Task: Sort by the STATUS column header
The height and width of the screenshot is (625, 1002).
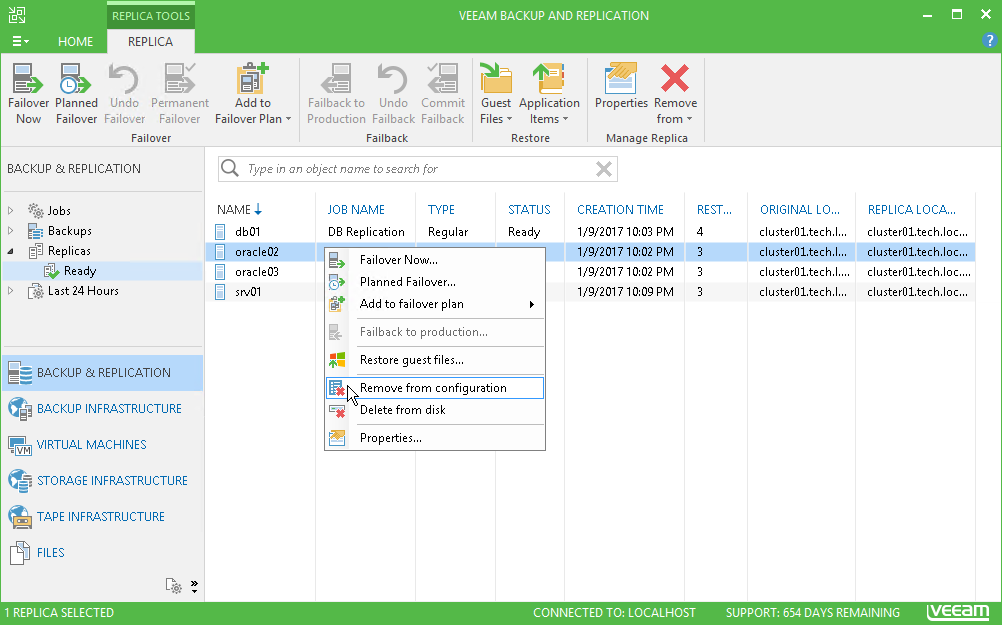Action: point(529,210)
